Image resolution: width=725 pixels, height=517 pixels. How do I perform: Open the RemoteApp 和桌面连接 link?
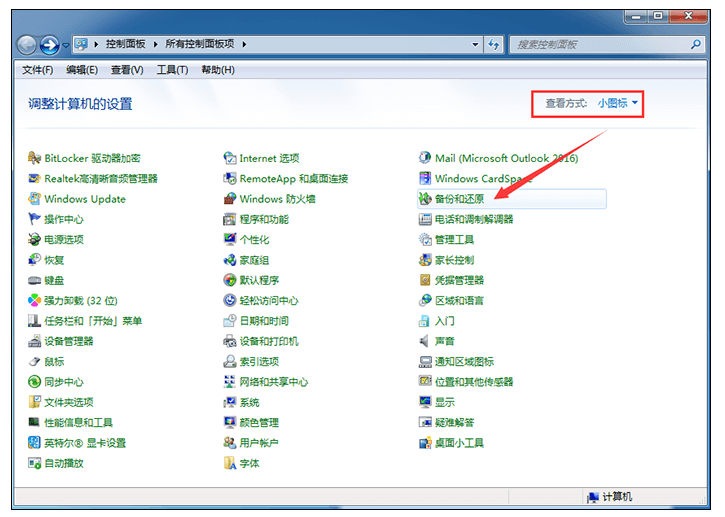point(294,178)
